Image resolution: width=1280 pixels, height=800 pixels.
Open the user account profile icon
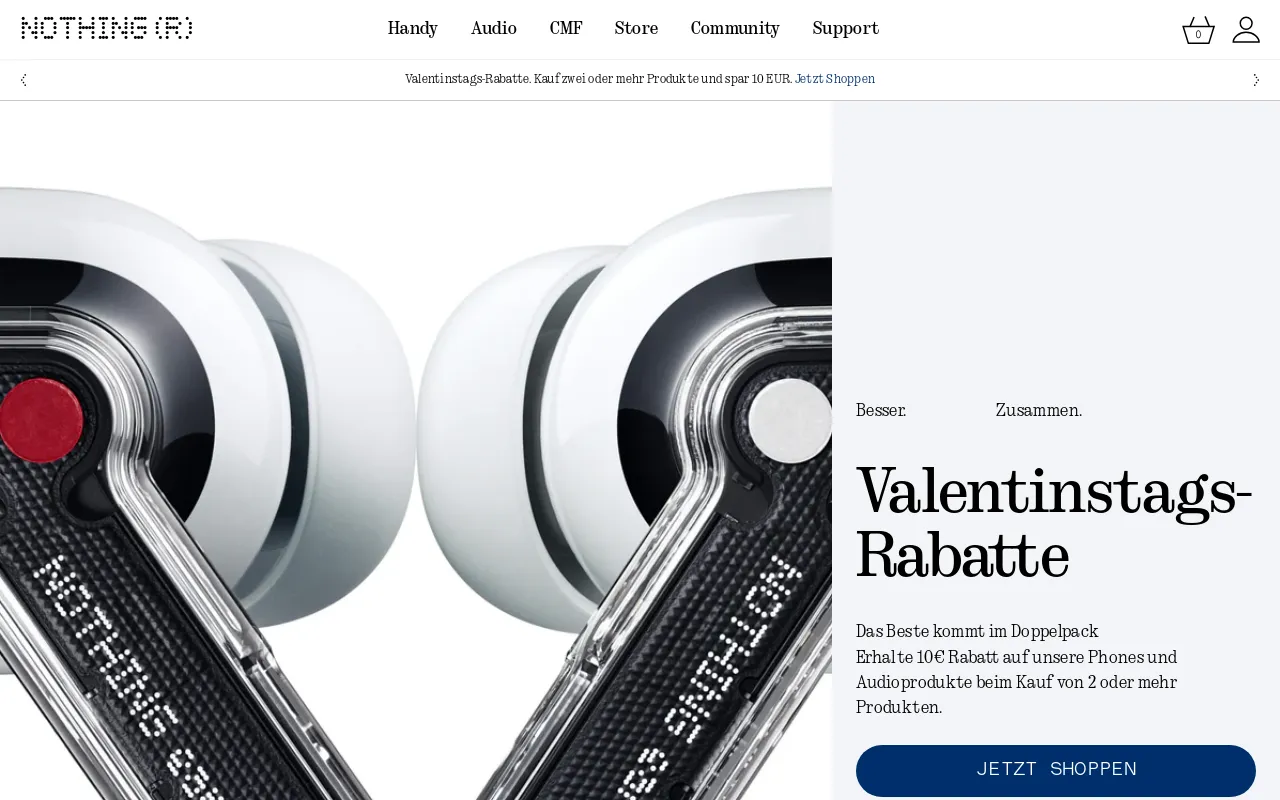(x=1246, y=29)
